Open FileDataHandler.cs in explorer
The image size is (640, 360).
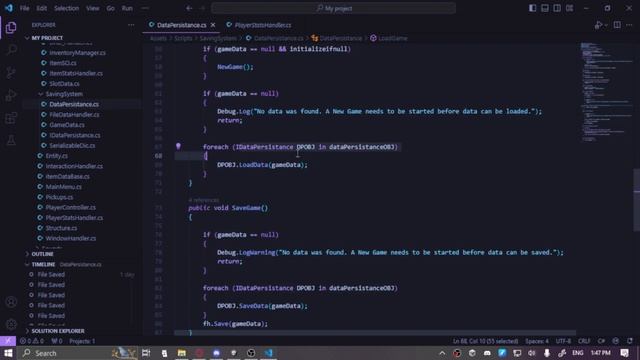tap(74, 115)
